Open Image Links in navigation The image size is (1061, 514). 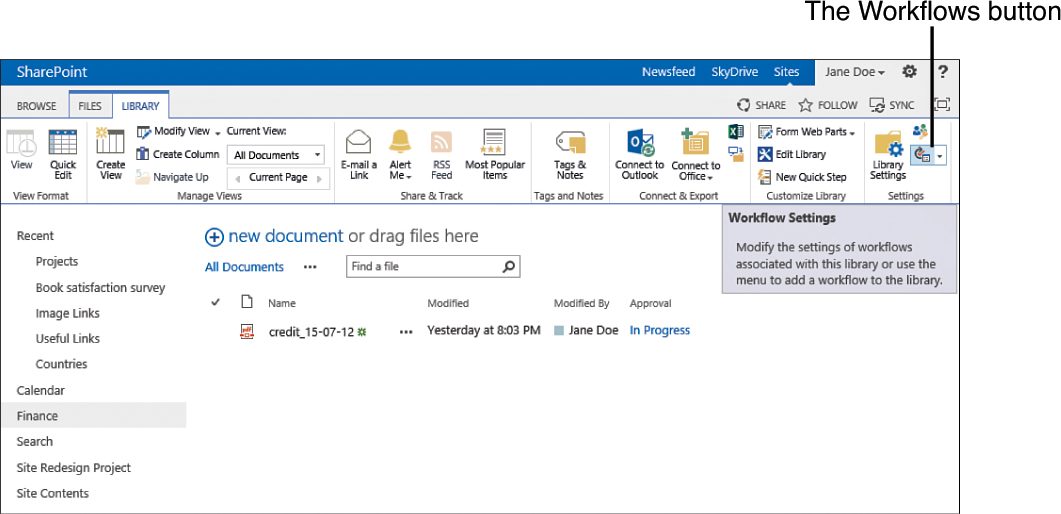[68, 313]
